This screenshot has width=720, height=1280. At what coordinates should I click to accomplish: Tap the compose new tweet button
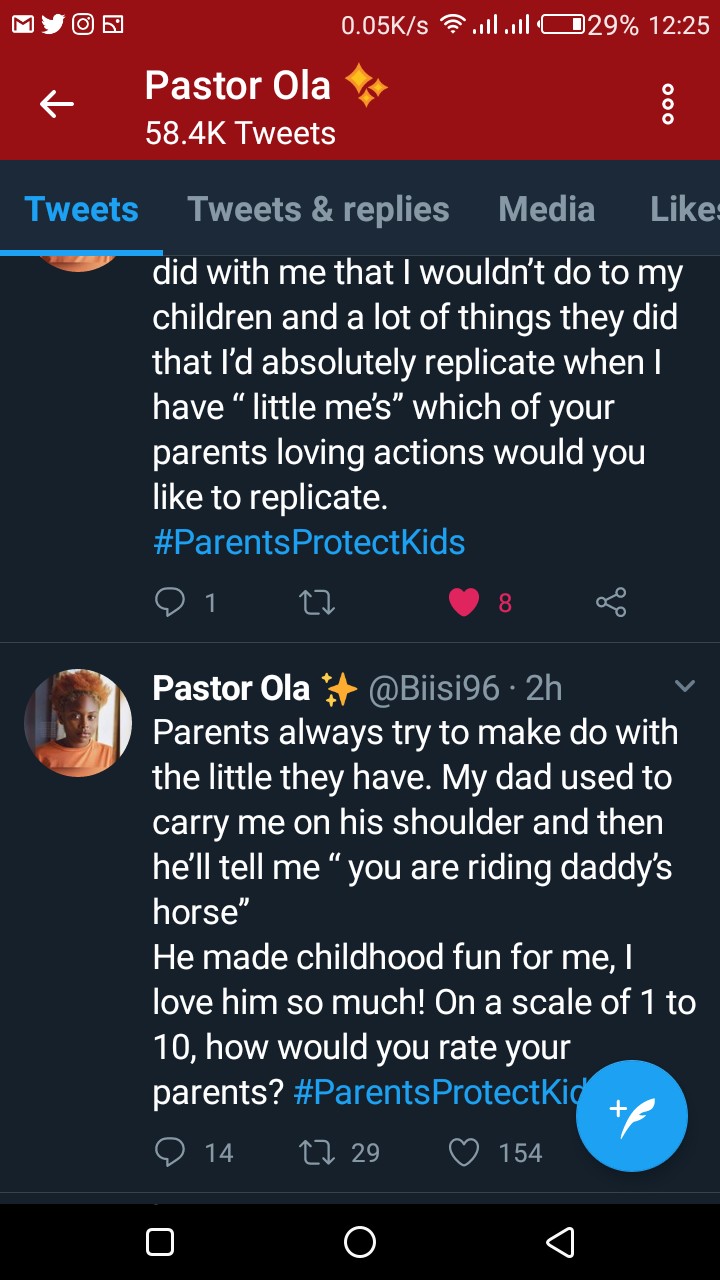[x=632, y=1115]
